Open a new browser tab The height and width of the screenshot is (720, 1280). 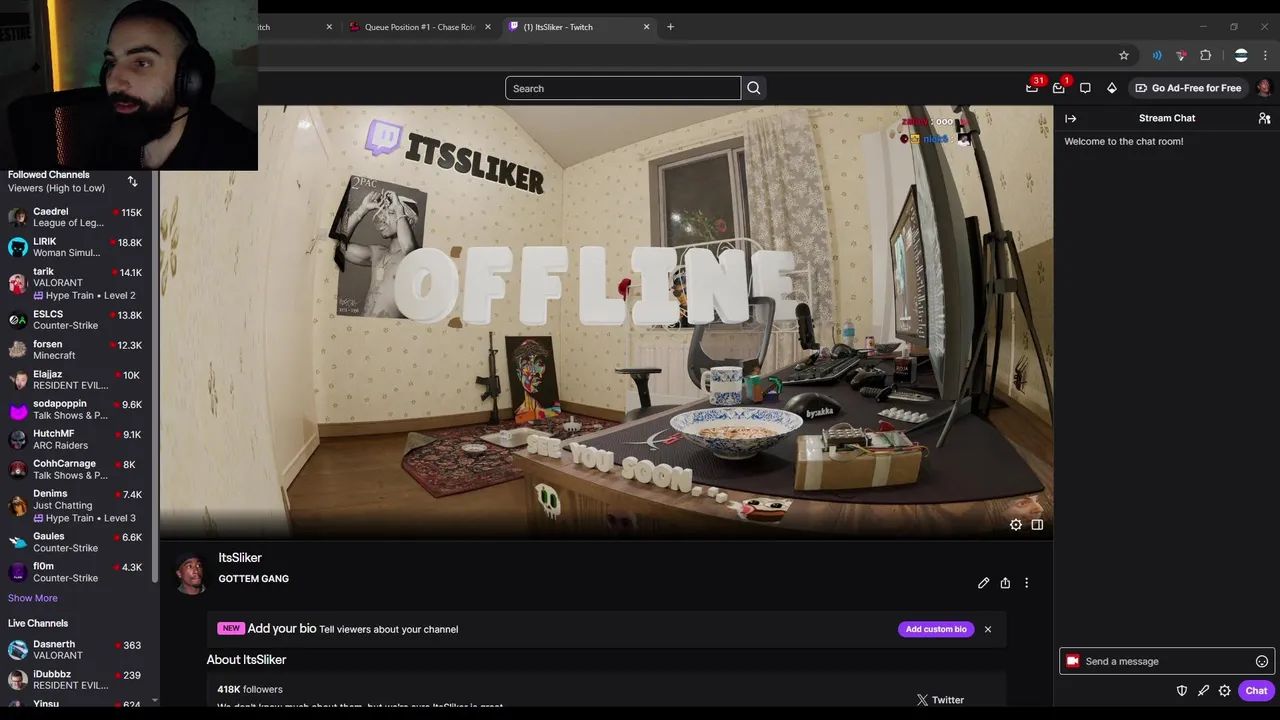[x=670, y=27]
